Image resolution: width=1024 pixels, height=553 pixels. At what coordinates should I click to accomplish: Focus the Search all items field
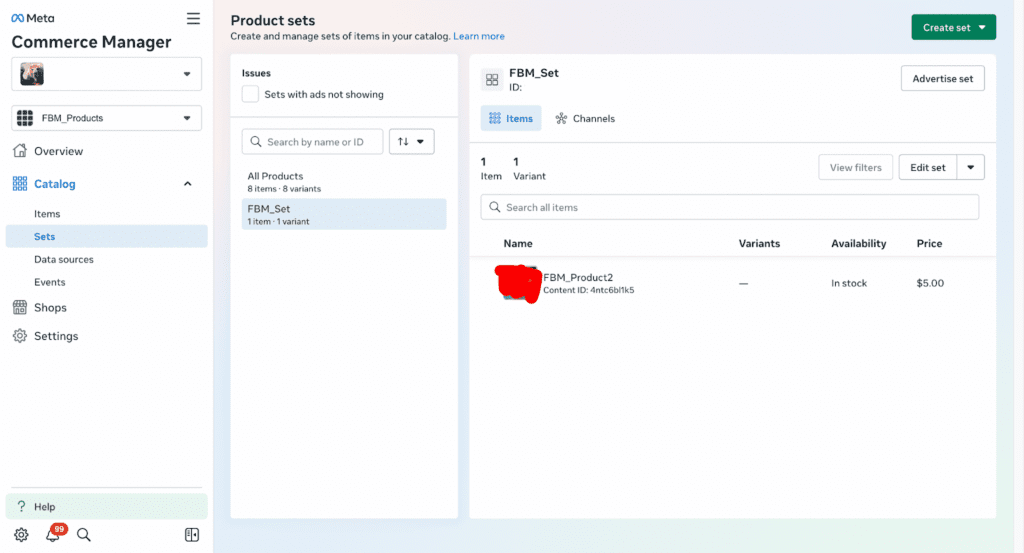tap(729, 207)
